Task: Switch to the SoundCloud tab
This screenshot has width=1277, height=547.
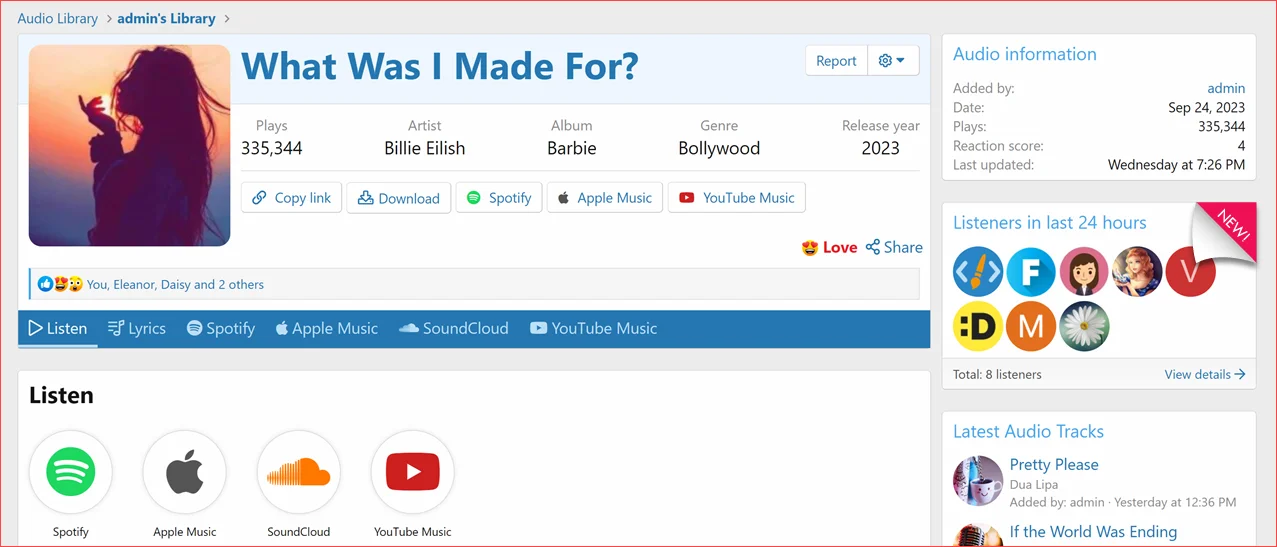Action: point(453,328)
